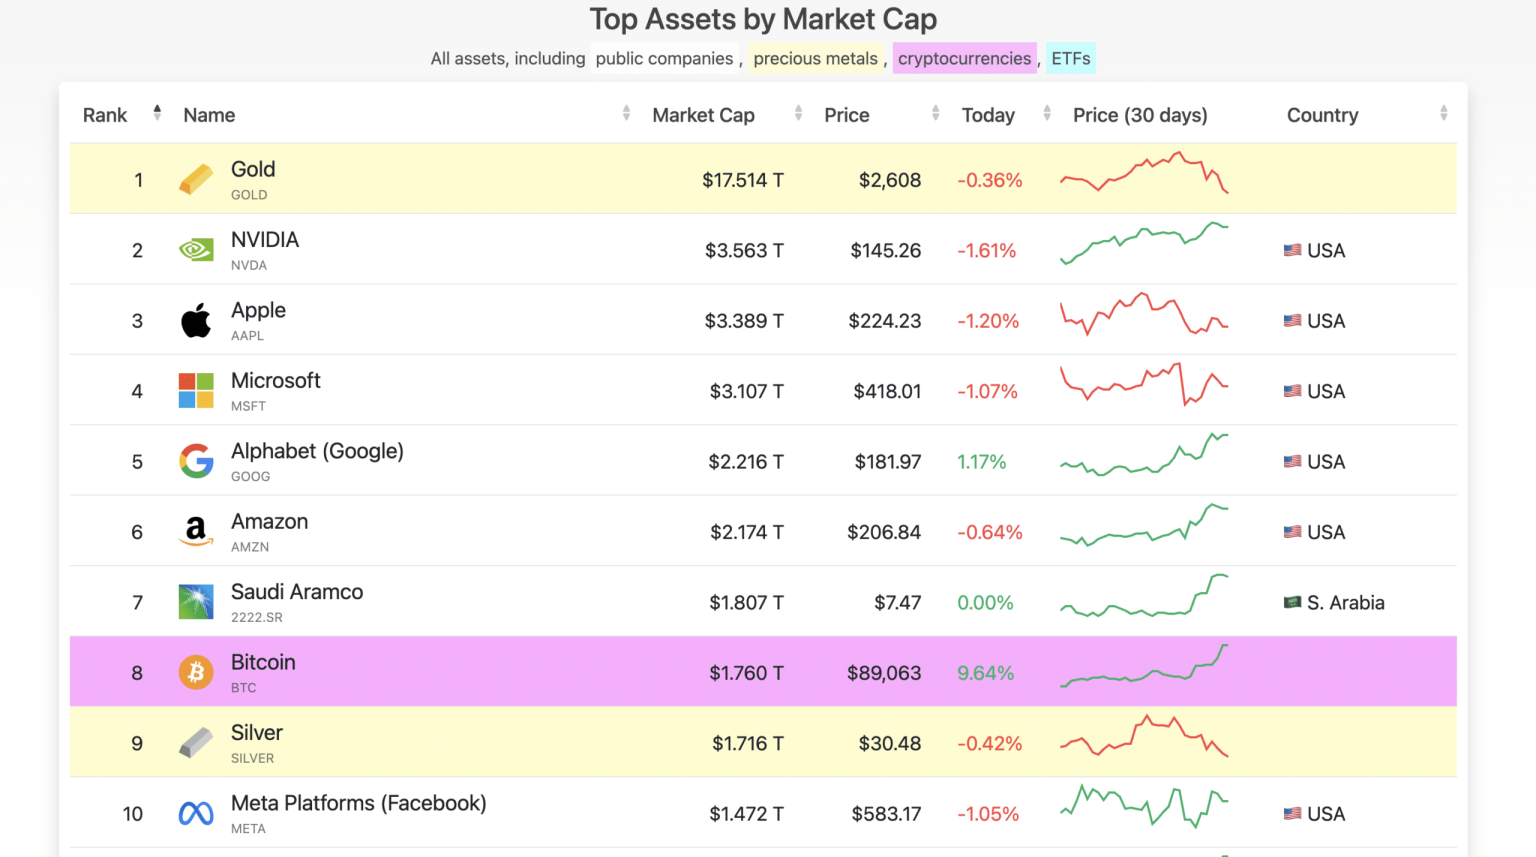Click the Amazon logo icon
The width and height of the screenshot is (1536, 857).
(196, 531)
